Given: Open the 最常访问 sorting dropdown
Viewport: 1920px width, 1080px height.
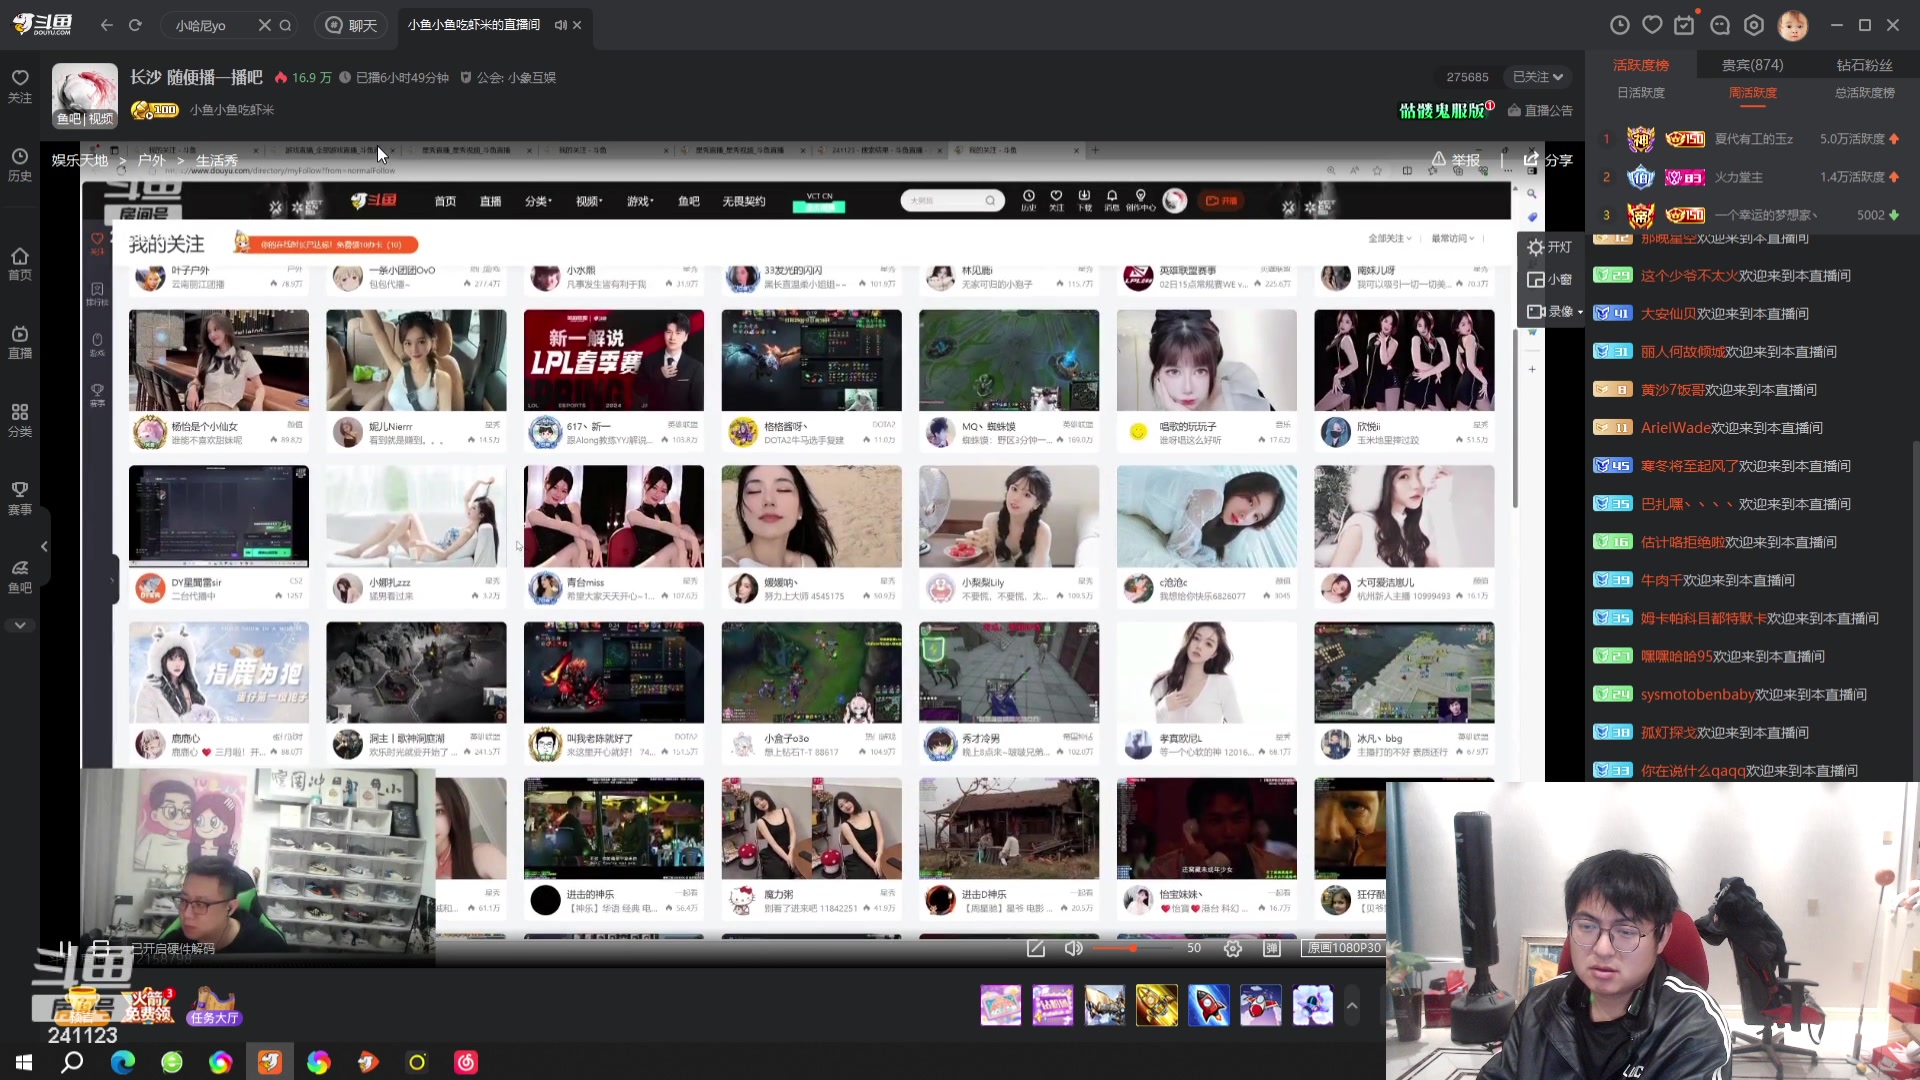Looking at the screenshot, I should [1451, 238].
